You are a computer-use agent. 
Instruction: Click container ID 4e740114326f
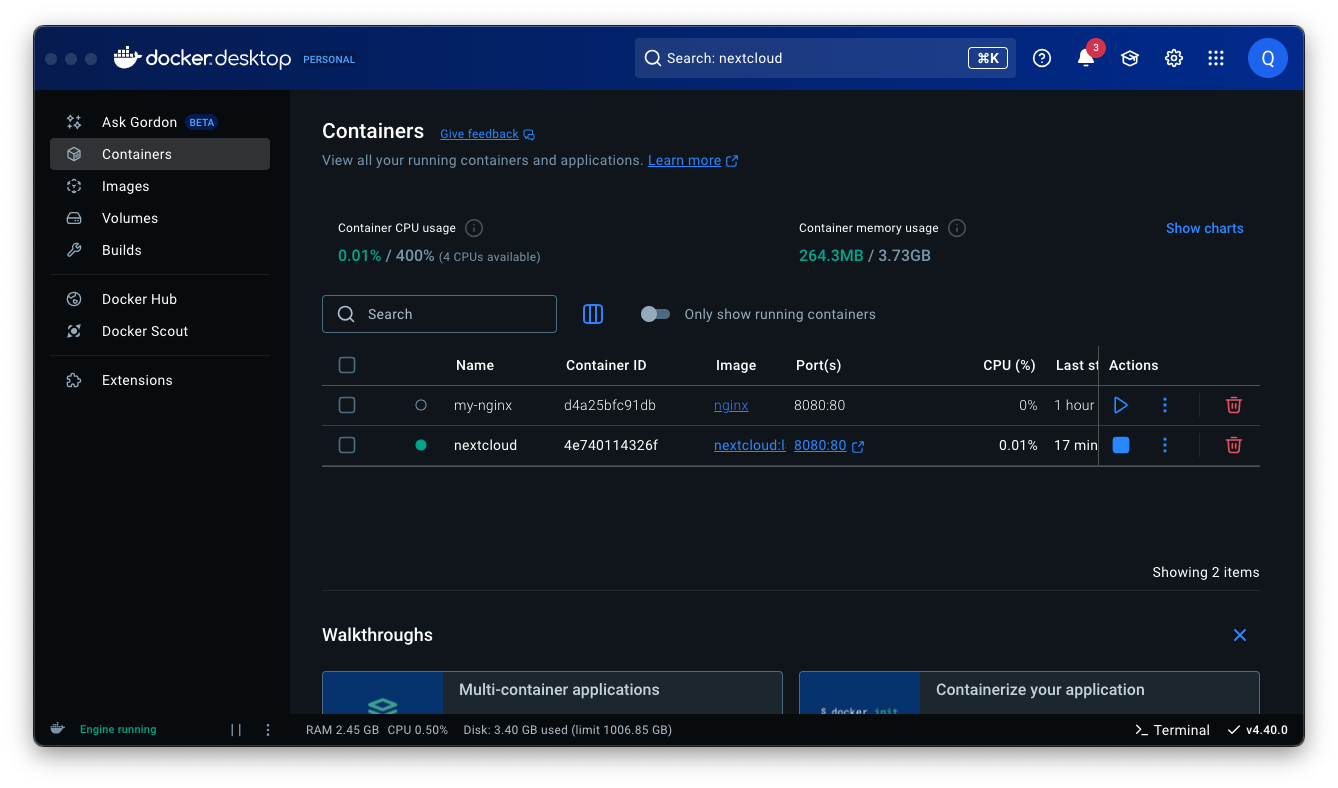tap(611, 445)
